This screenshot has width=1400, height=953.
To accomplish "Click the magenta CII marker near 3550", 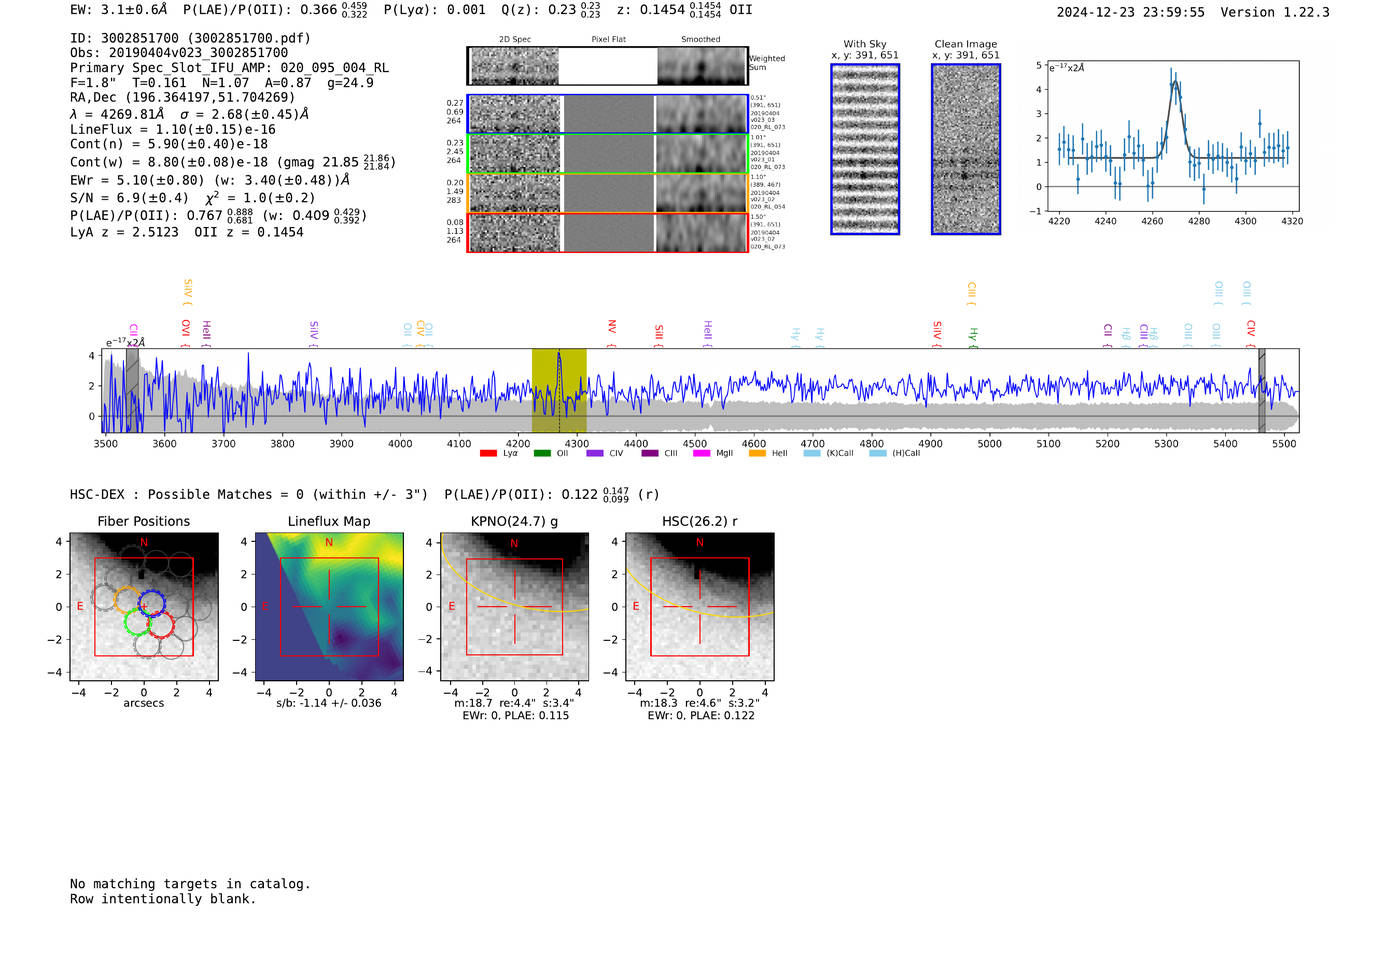I will click(133, 335).
